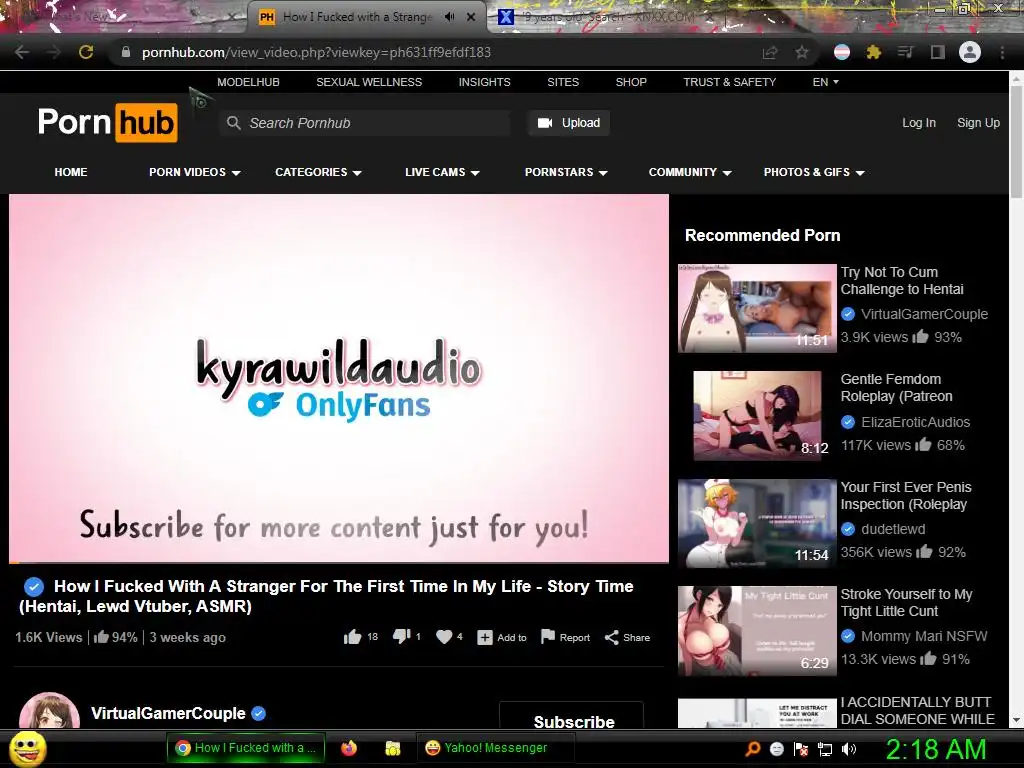Image resolution: width=1024 pixels, height=768 pixels.
Task: Click the verified badge next to VirtualGamerCouple name
Action: pyautogui.click(x=259, y=713)
